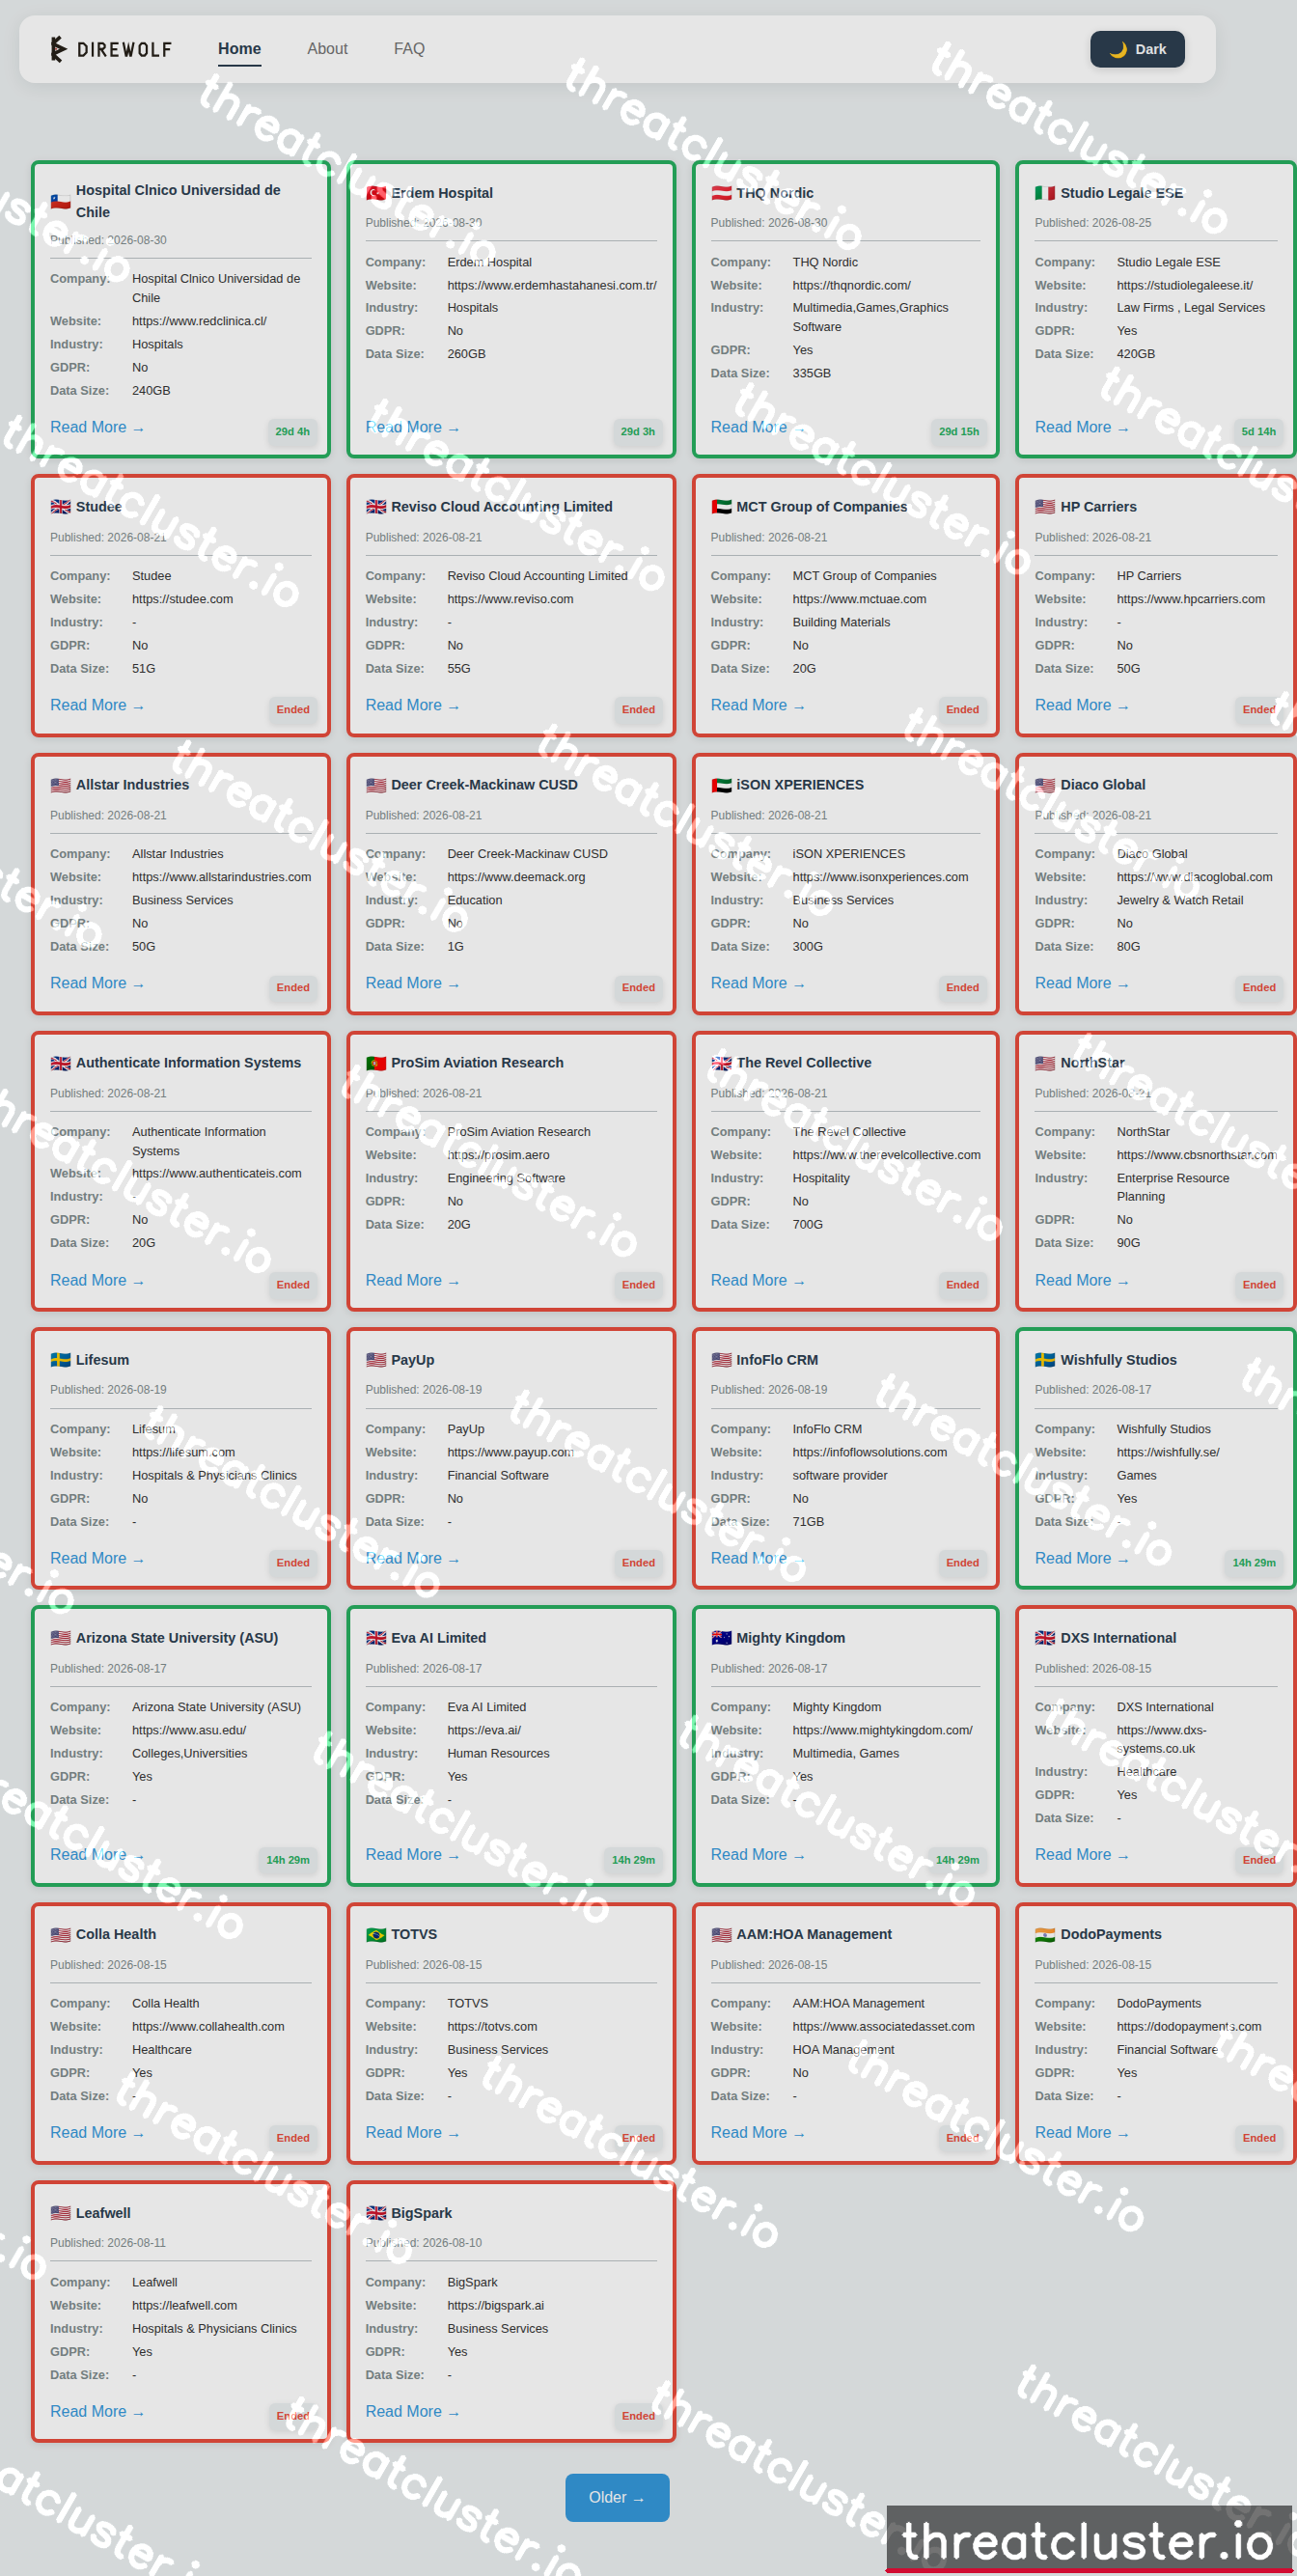Click the US flag beside InfoFlo CRM
Image resolution: width=1297 pixels, height=2576 pixels.
point(721,1360)
